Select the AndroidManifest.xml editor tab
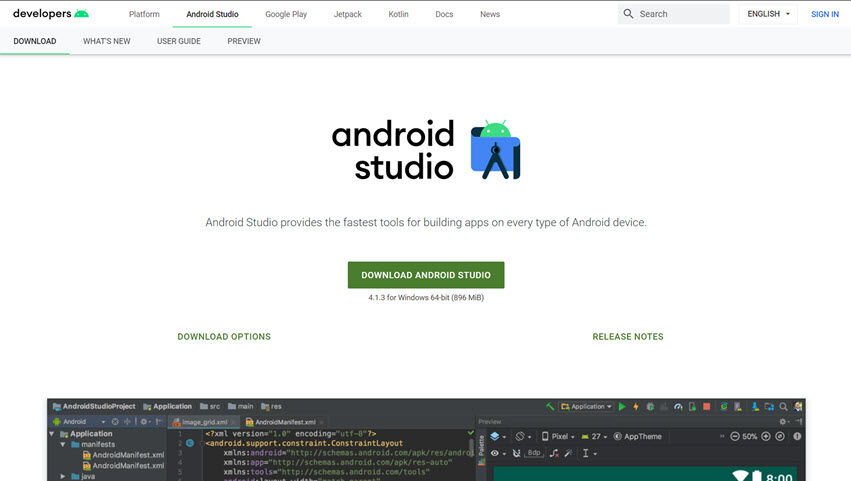The width and height of the screenshot is (851, 481). click(x=283, y=422)
